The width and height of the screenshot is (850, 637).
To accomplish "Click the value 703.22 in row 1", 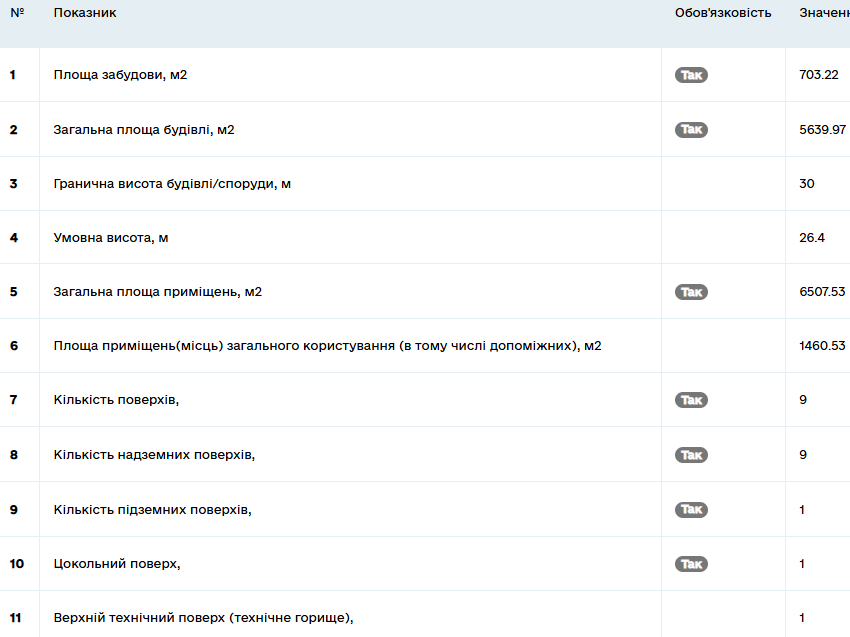I will click(819, 75).
